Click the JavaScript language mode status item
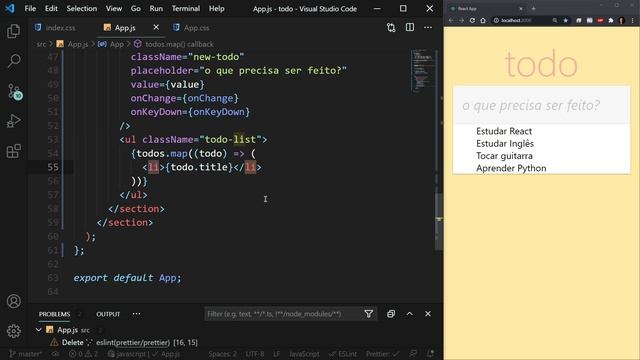 [304, 354]
